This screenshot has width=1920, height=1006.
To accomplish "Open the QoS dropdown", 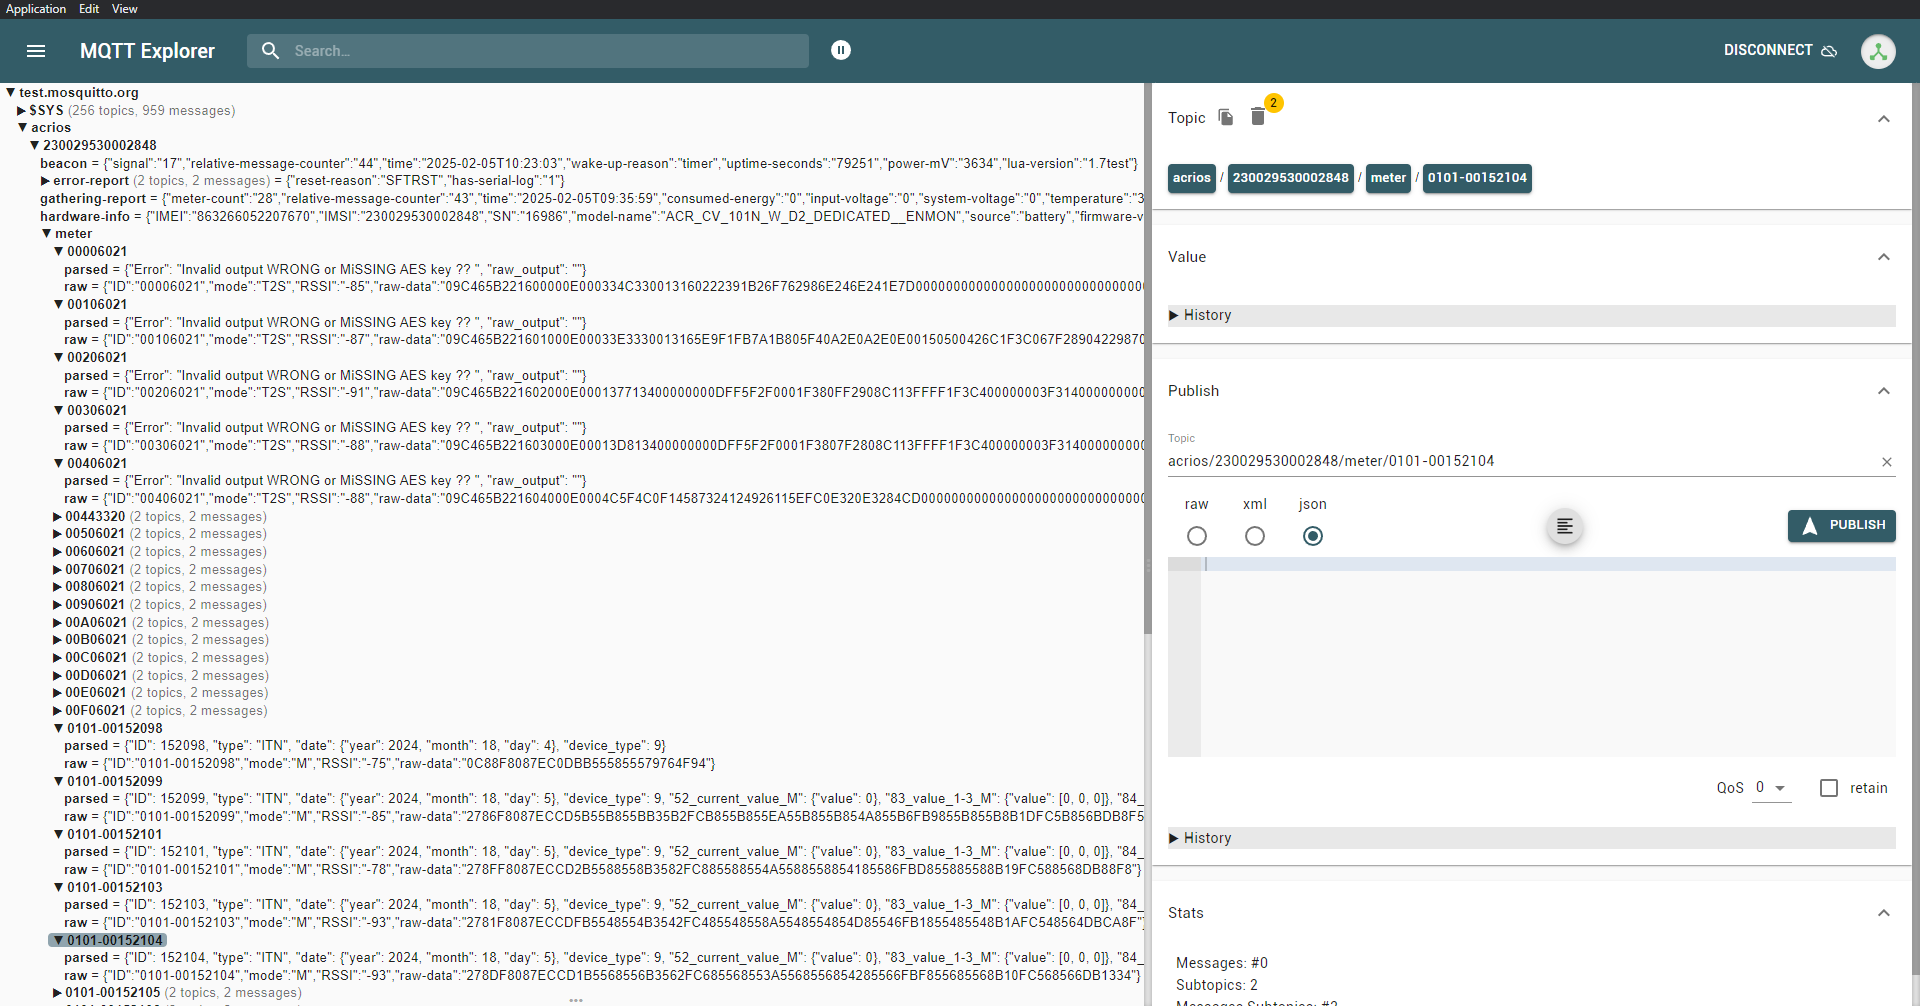I will (1771, 788).
